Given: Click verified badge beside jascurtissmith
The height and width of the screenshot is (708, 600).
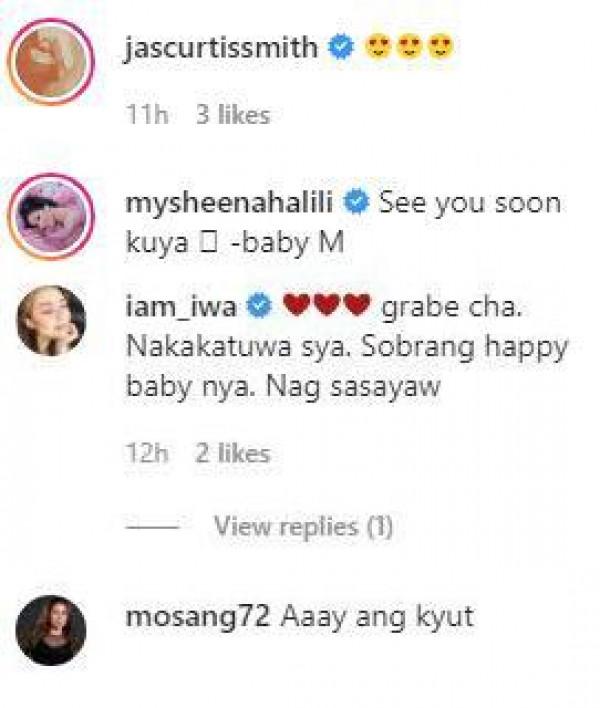Looking at the screenshot, I should pyautogui.click(x=342, y=47).
